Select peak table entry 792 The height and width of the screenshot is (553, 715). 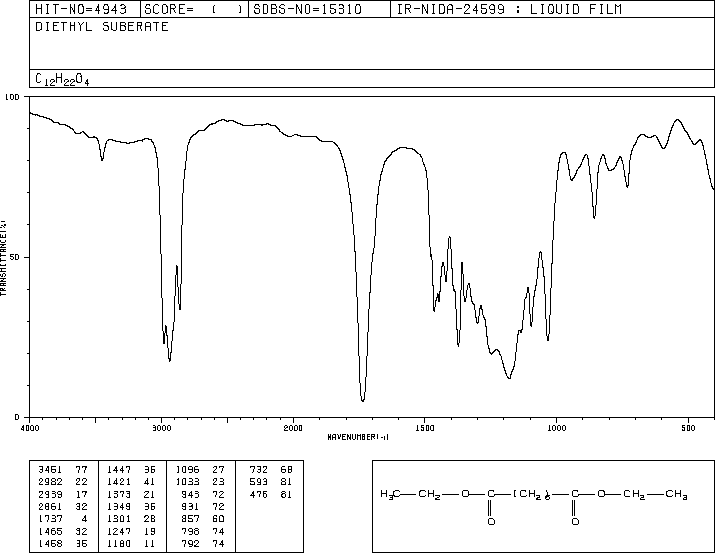coord(190,543)
